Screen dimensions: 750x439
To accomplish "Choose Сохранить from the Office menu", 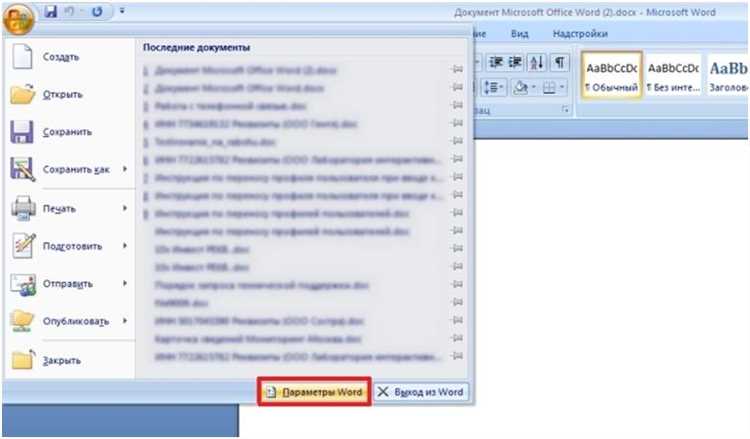I will coord(69,132).
